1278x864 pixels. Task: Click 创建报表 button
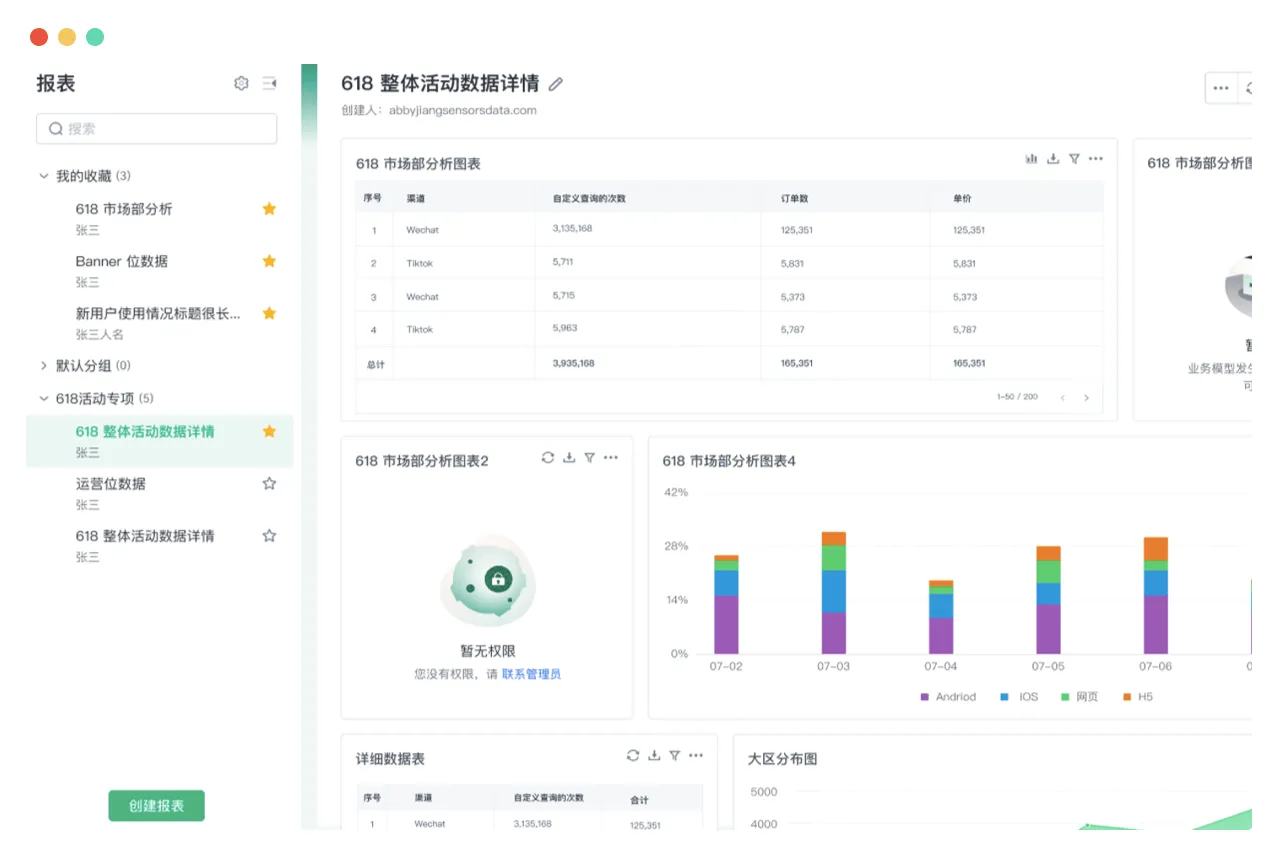(x=156, y=806)
